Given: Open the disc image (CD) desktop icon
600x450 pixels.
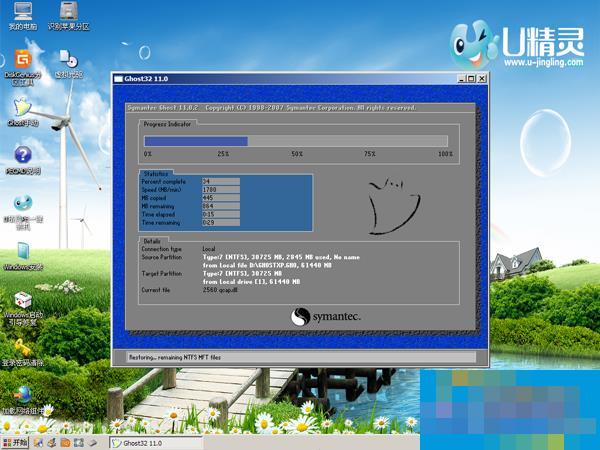Looking at the screenshot, I should (69, 64).
